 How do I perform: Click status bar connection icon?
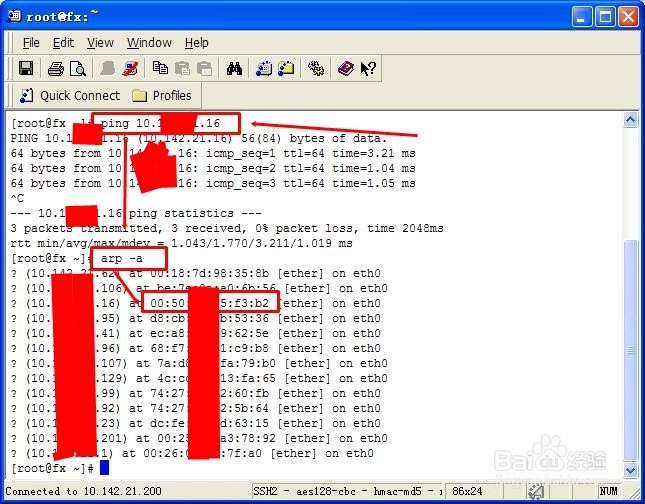(x=536, y=491)
